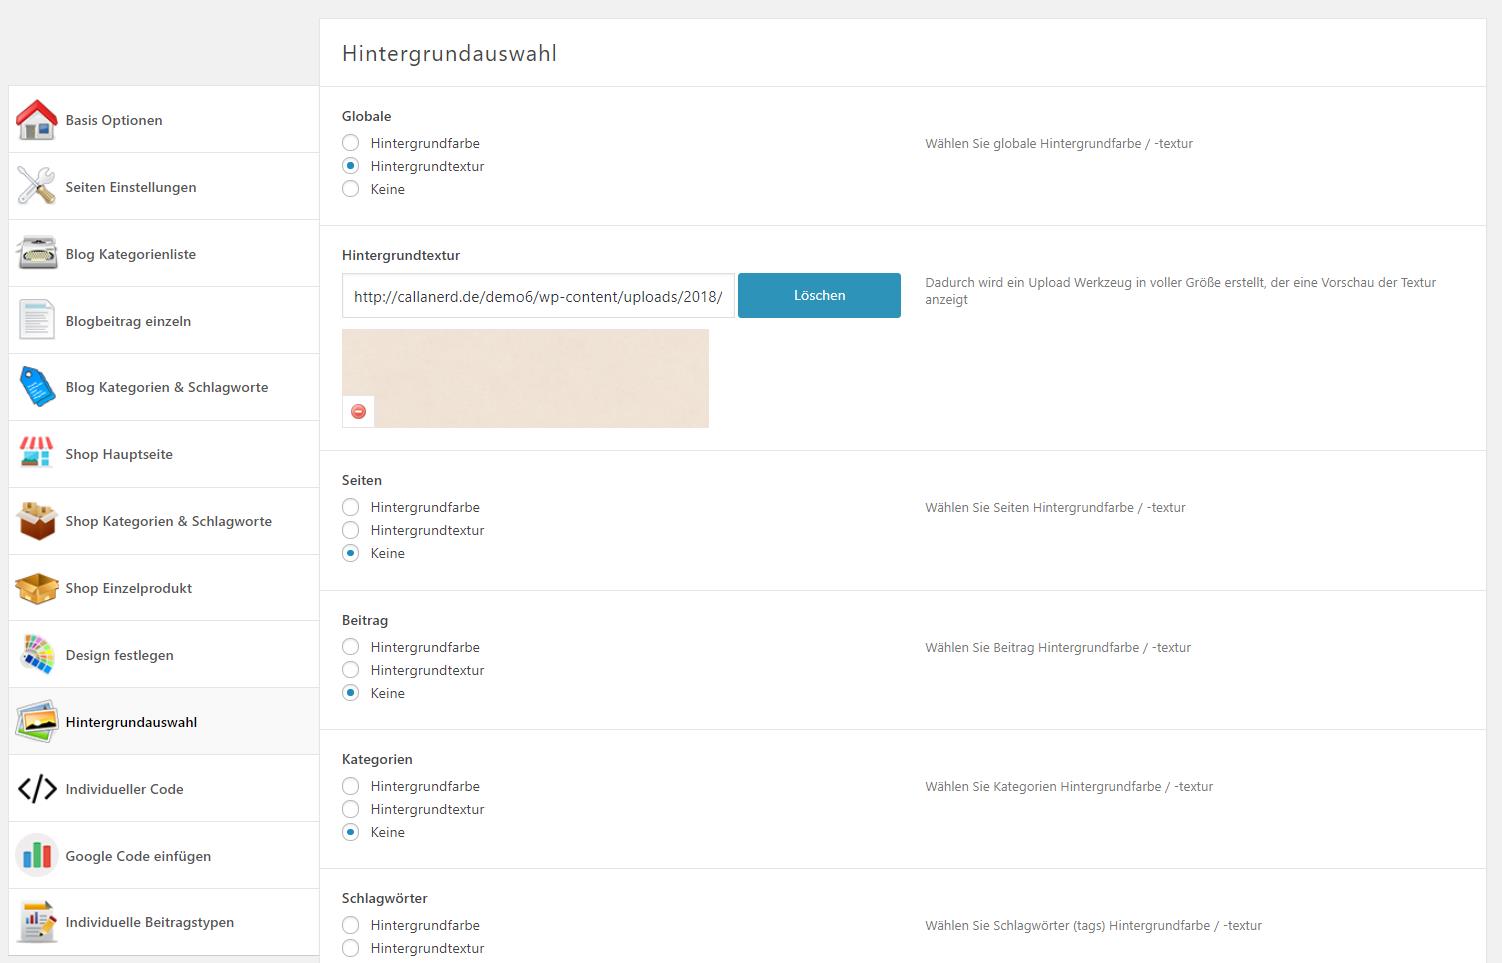Click the Beitrag section label
The width and height of the screenshot is (1502, 963).
click(x=365, y=620)
